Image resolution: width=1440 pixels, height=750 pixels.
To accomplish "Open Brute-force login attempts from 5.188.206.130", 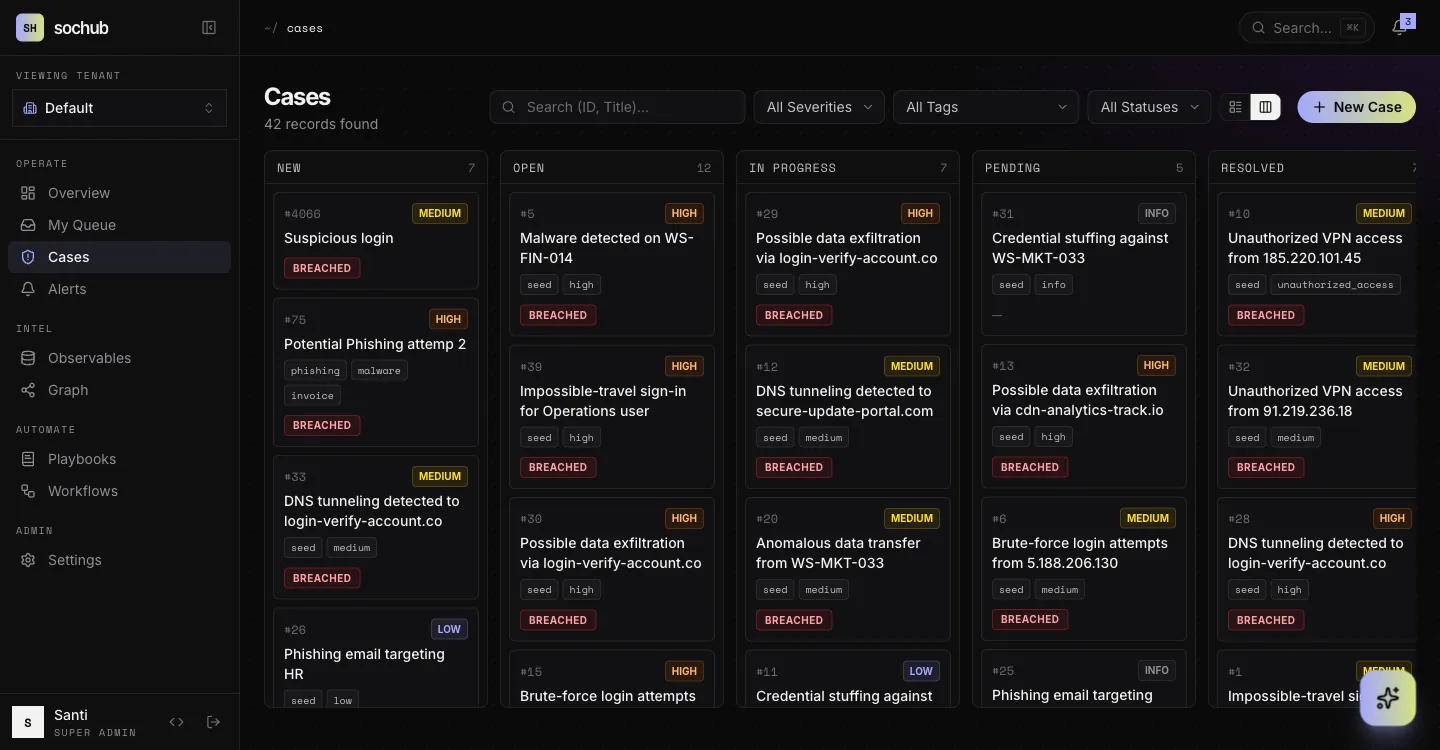I will 1084,569.
